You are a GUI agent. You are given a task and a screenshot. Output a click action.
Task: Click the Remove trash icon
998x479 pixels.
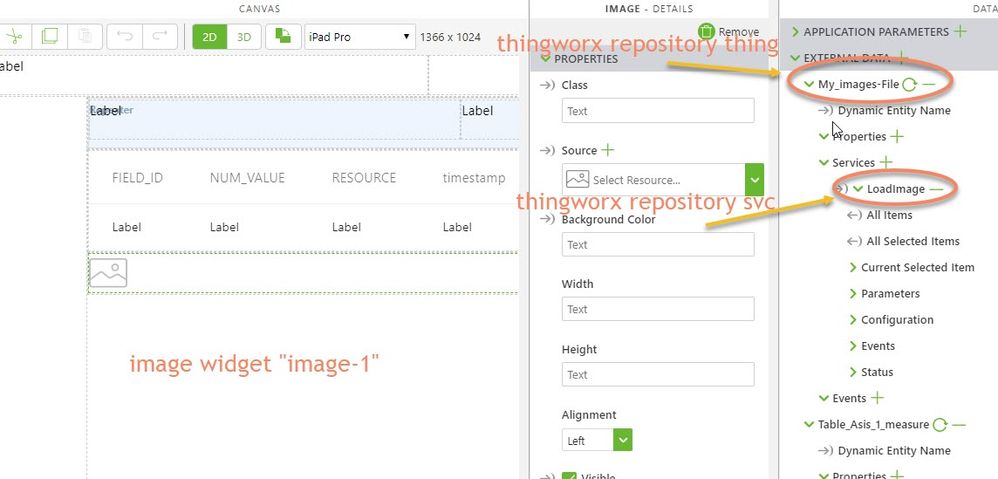pos(706,31)
